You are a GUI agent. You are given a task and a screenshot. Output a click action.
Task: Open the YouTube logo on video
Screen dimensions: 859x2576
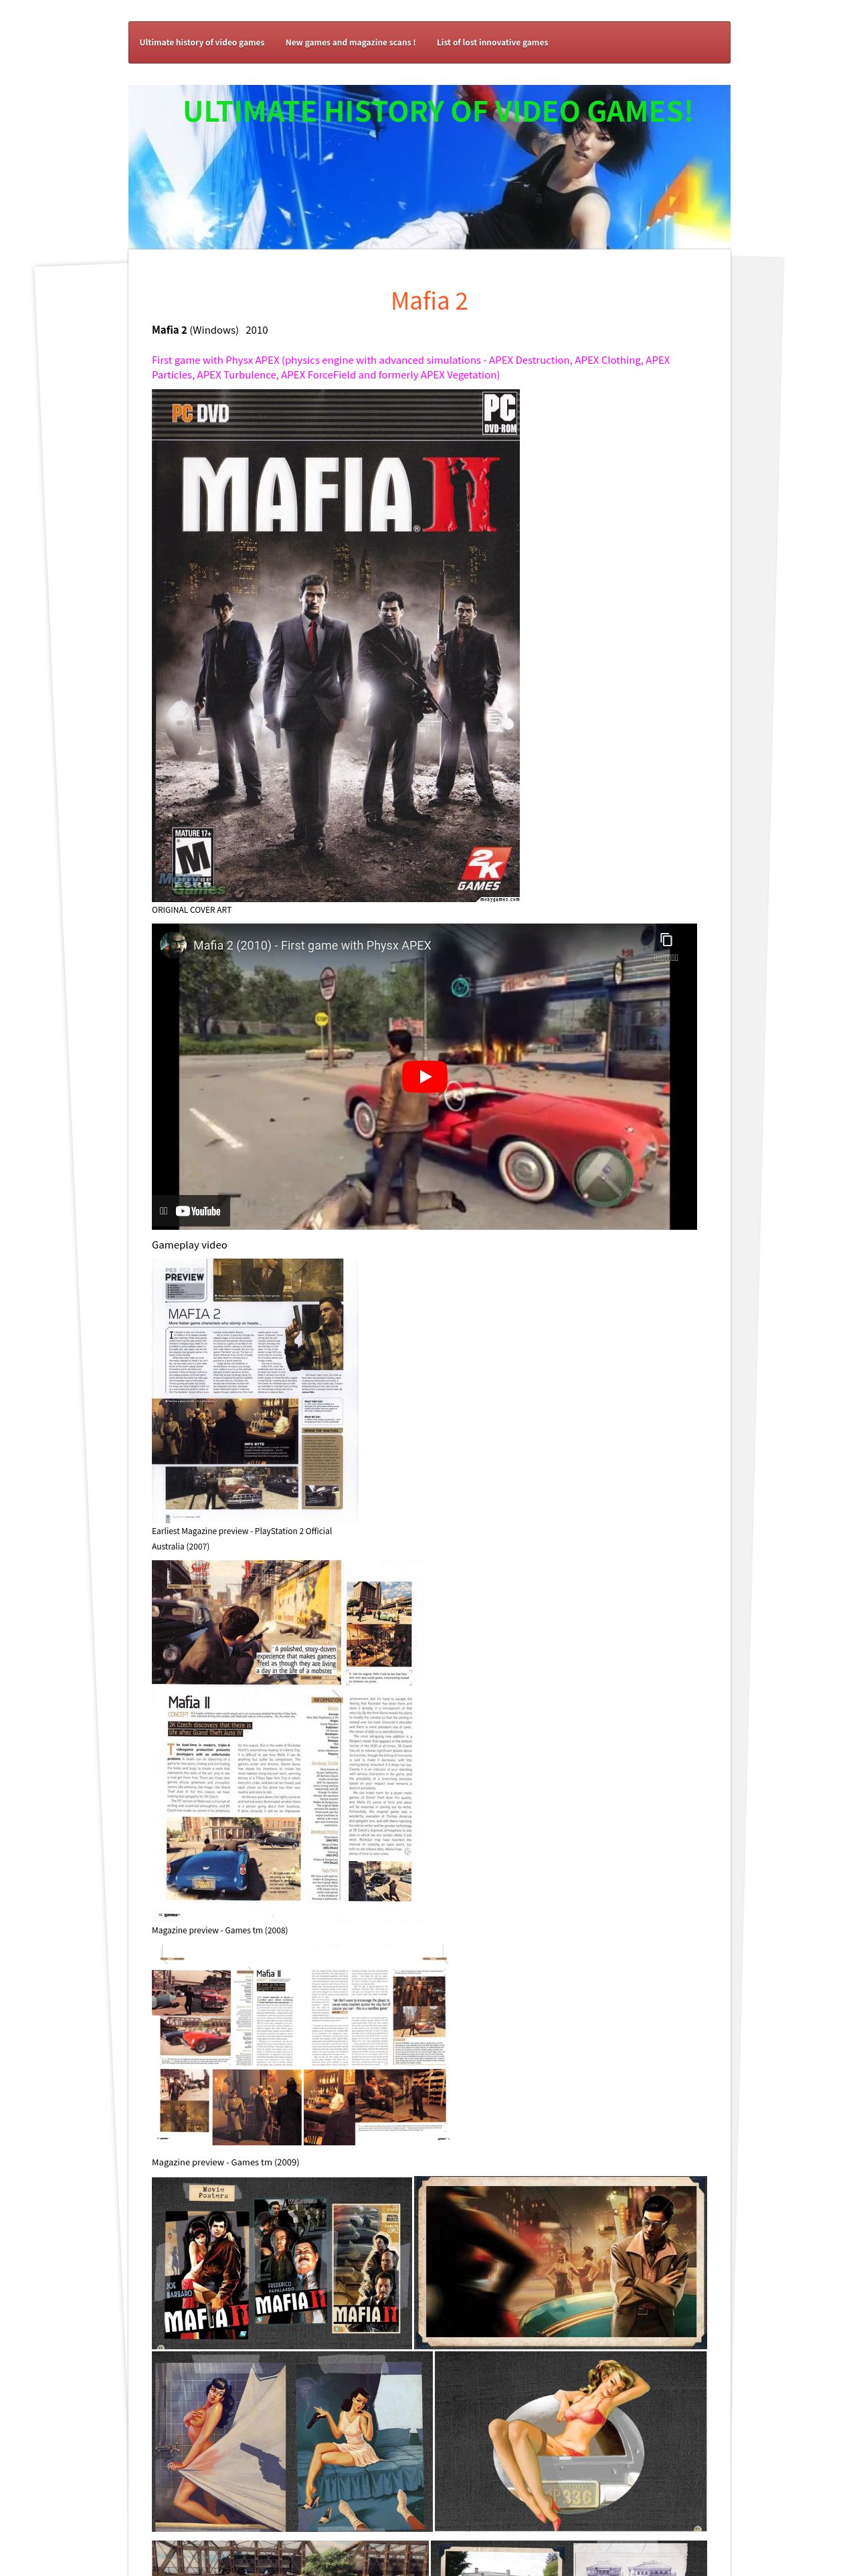tap(198, 1210)
